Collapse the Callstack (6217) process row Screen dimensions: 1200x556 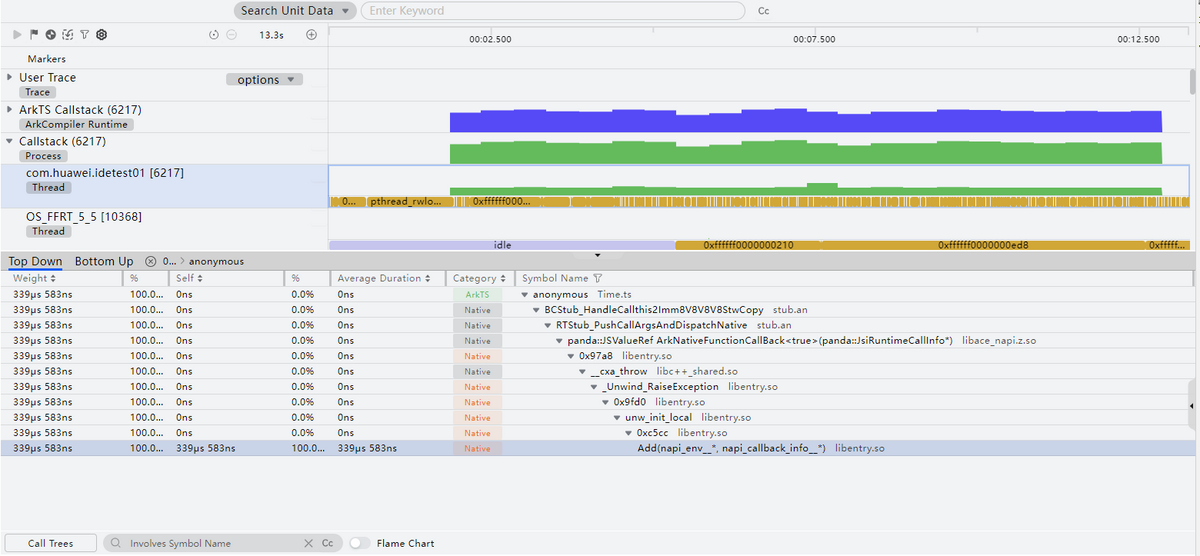[10, 141]
